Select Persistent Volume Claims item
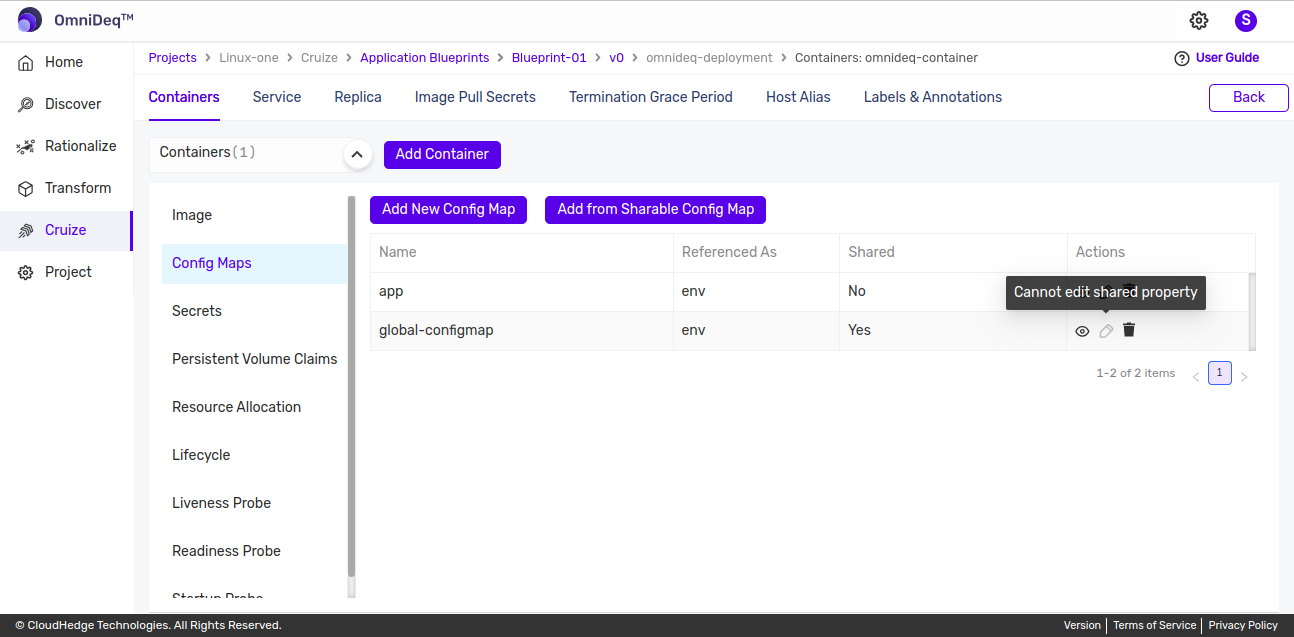1294x637 pixels. 254,359
